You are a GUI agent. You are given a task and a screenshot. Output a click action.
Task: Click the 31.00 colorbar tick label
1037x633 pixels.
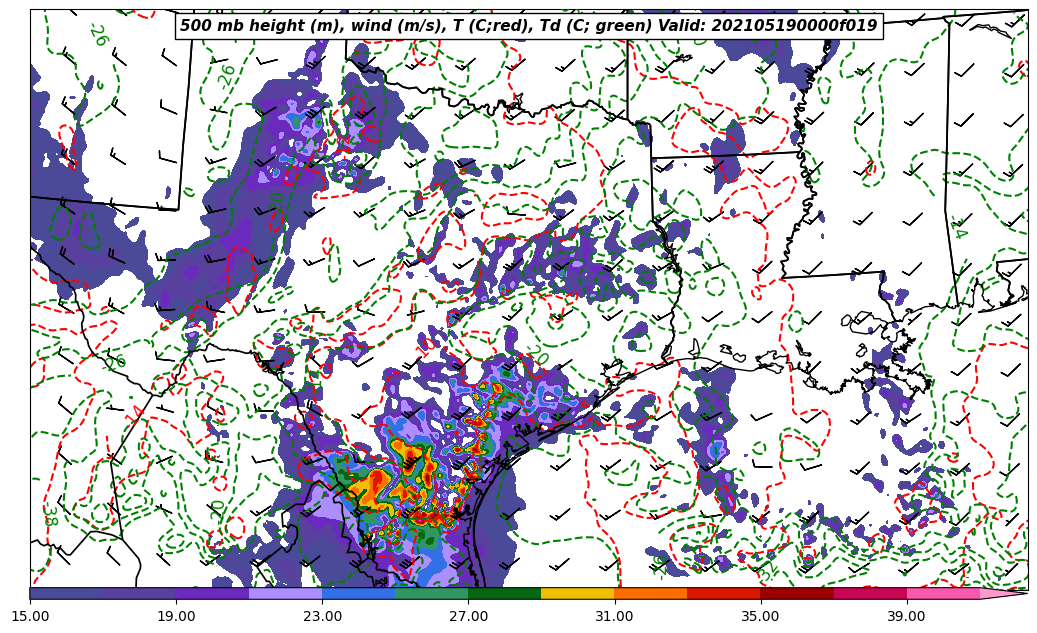coord(614,616)
